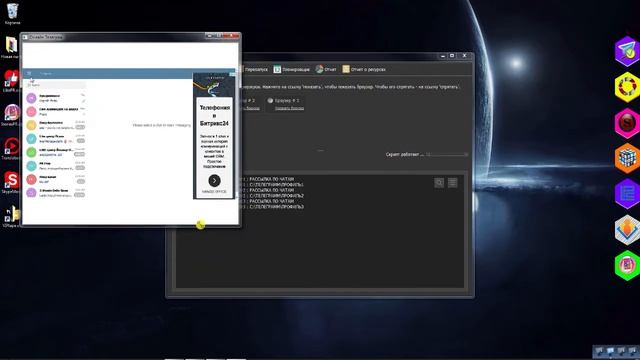Viewport: 640px width, 360px height.
Task: Open the pink hexagon icon with red S
Action: point(627,122)
